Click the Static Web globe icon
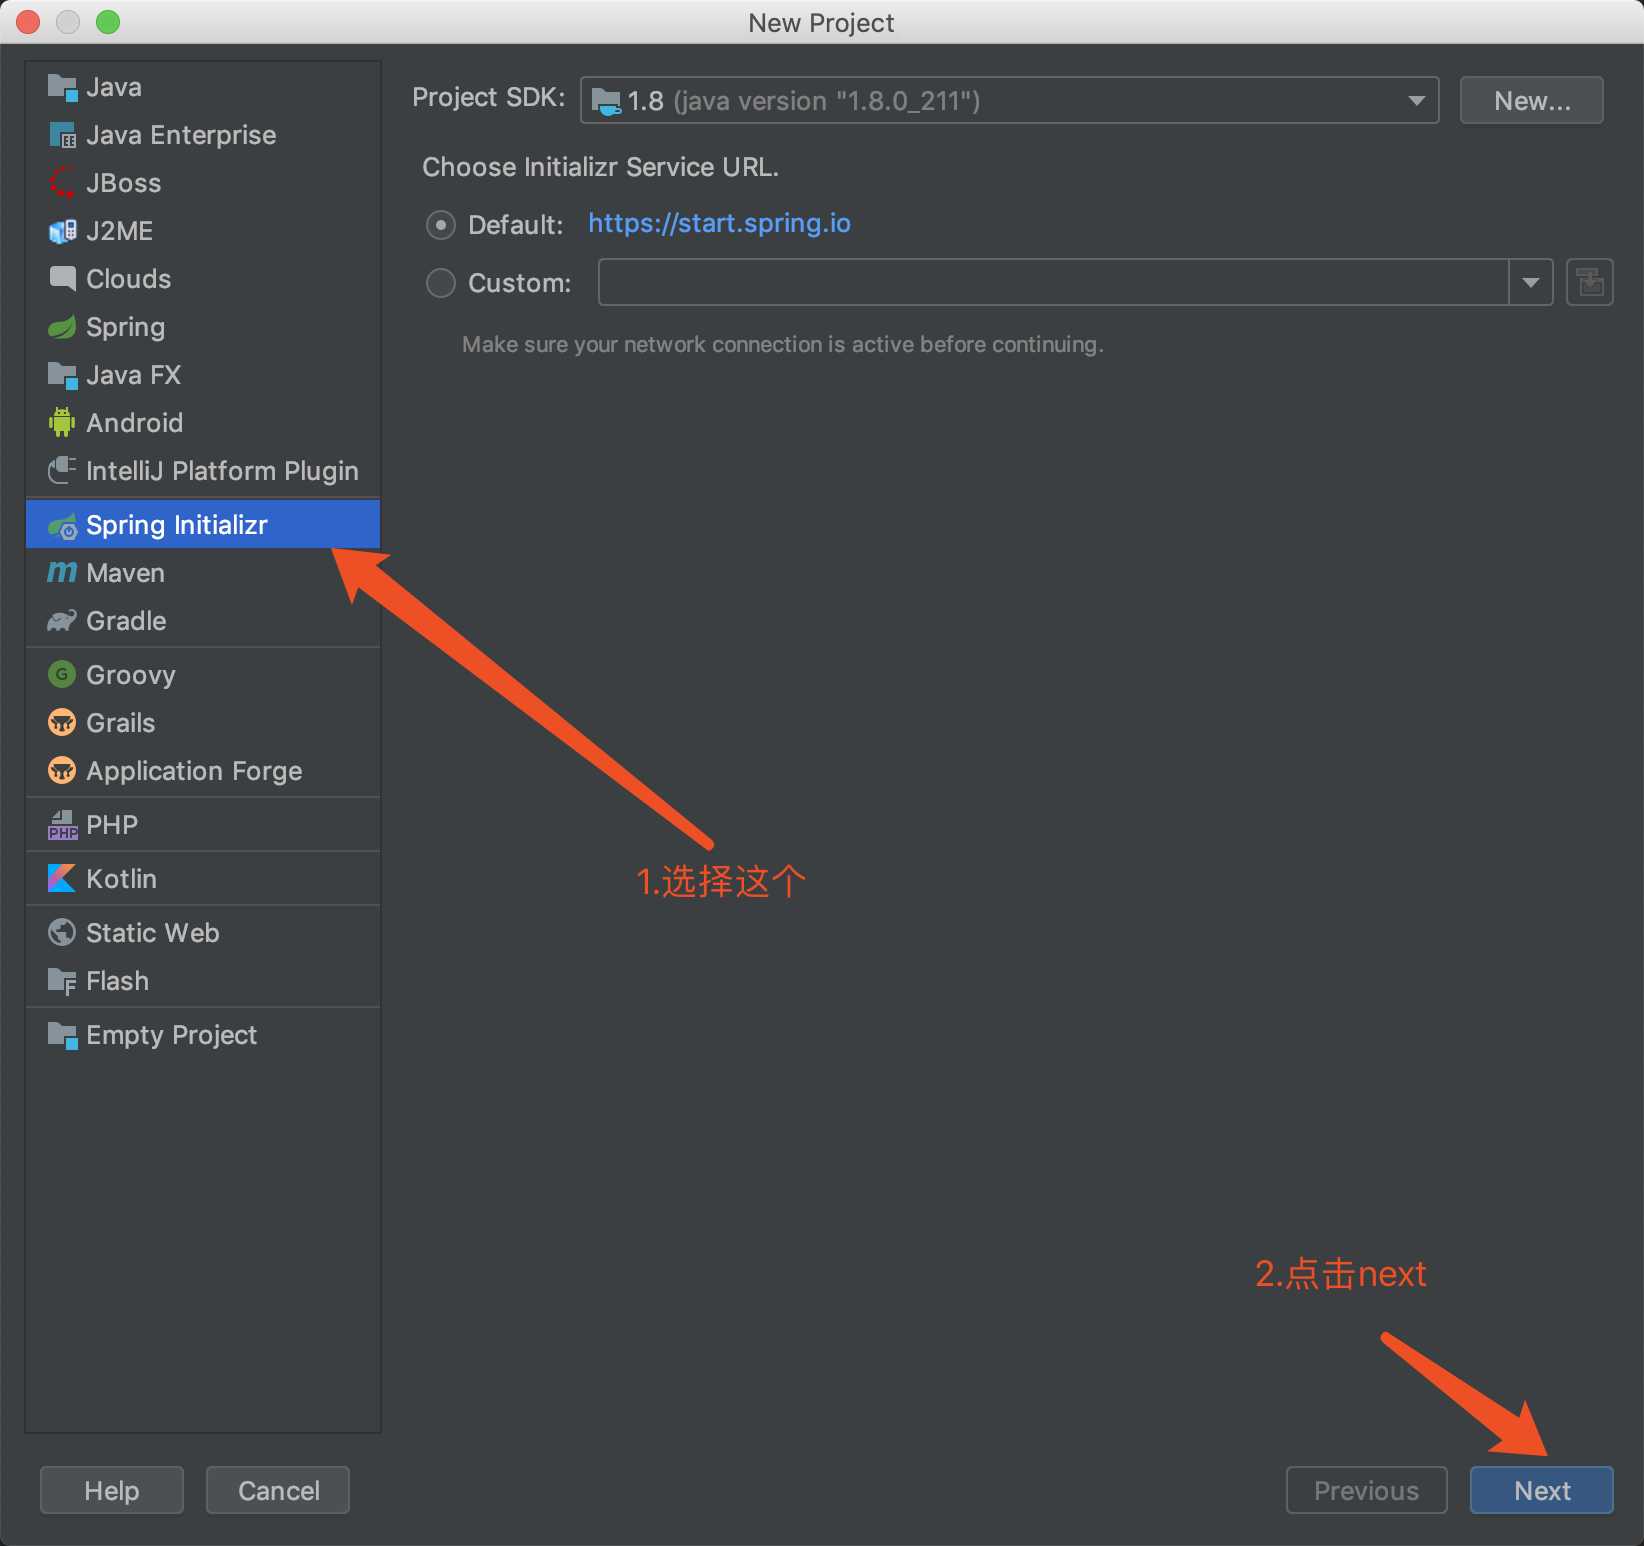This screenshot has height=1546, width=1644. click(62, 933)
